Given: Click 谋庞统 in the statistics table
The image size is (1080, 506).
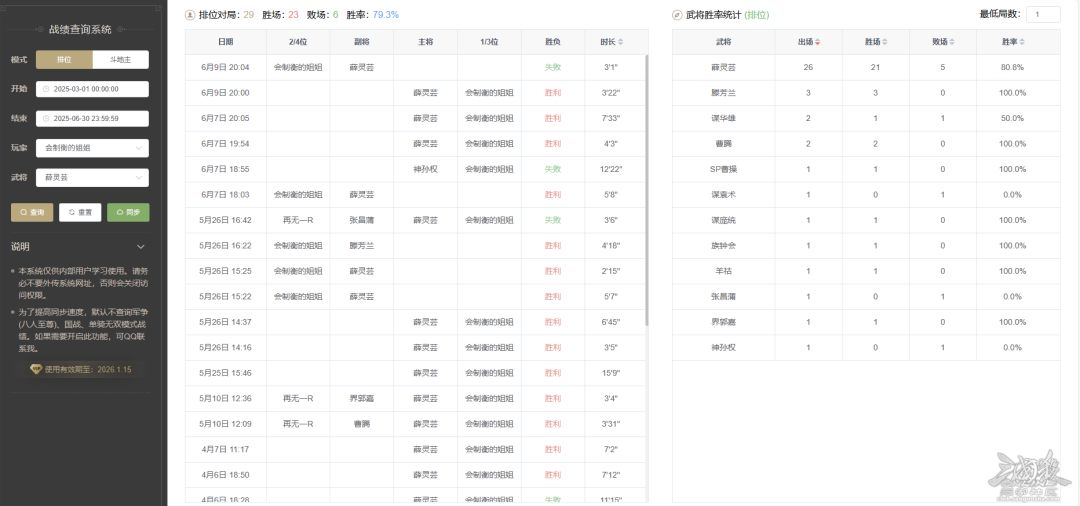Looking at the screenshot, I should [x=724, y=220].
